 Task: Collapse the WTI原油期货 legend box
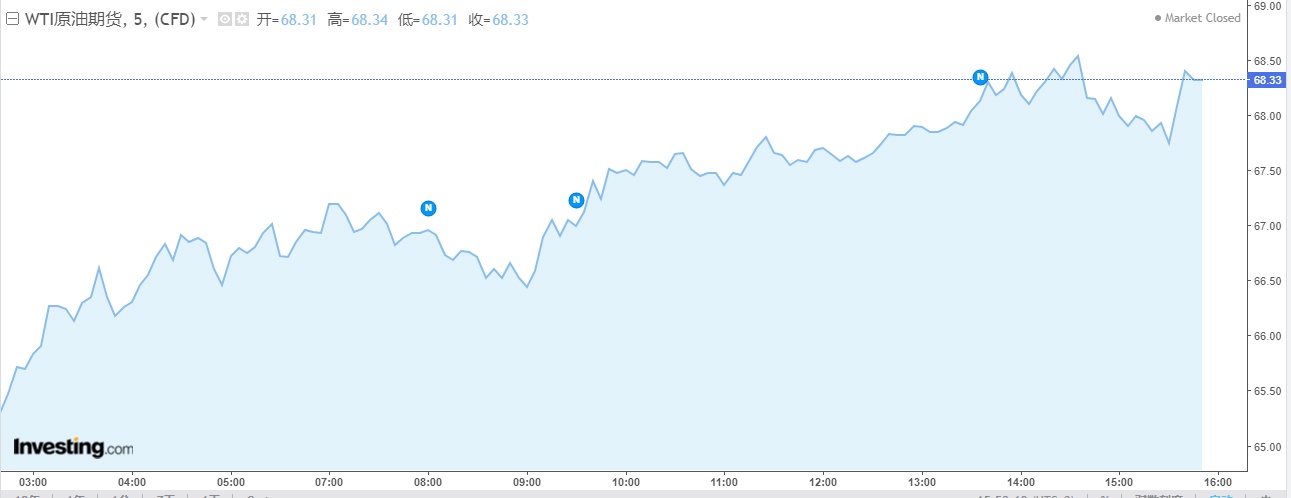coord(12,19)
